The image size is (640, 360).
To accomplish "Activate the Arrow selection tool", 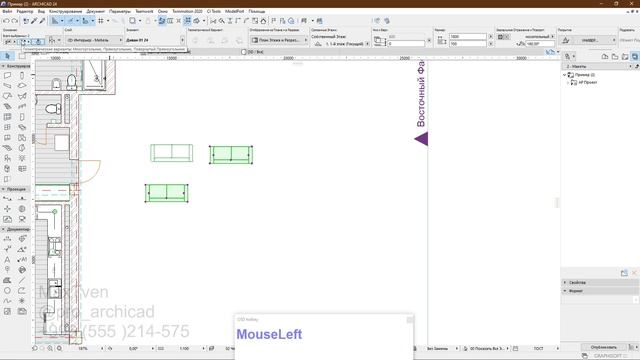I will tap(8, 56).
